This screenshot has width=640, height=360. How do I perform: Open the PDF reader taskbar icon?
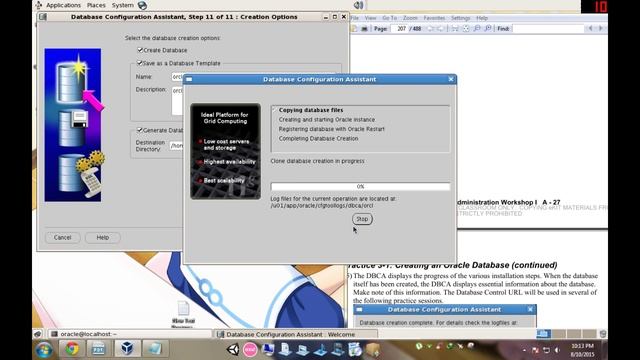click(x=98, y=349)
